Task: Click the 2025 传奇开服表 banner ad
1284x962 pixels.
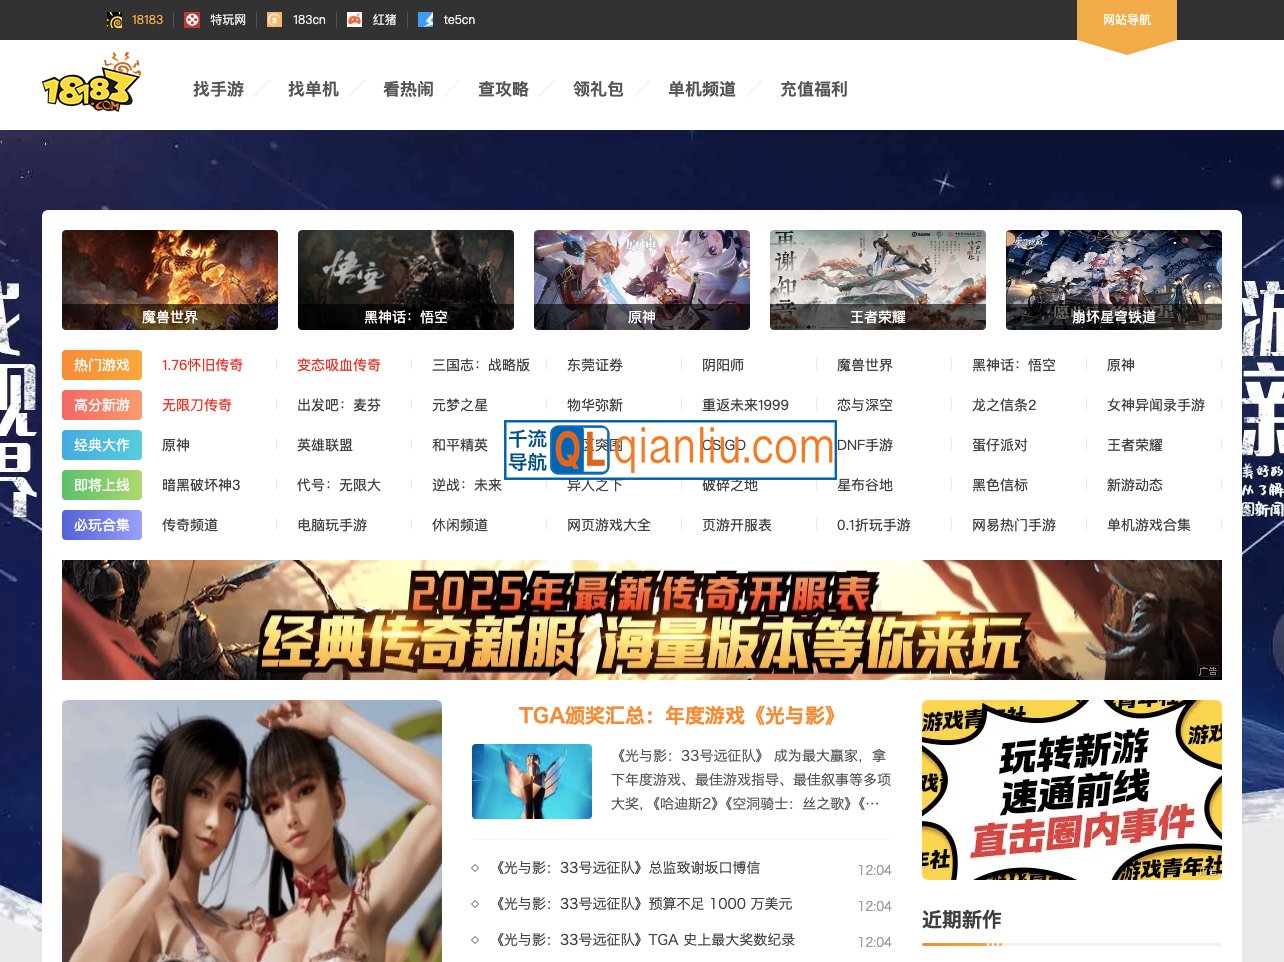Action: (x=642, y=619)
